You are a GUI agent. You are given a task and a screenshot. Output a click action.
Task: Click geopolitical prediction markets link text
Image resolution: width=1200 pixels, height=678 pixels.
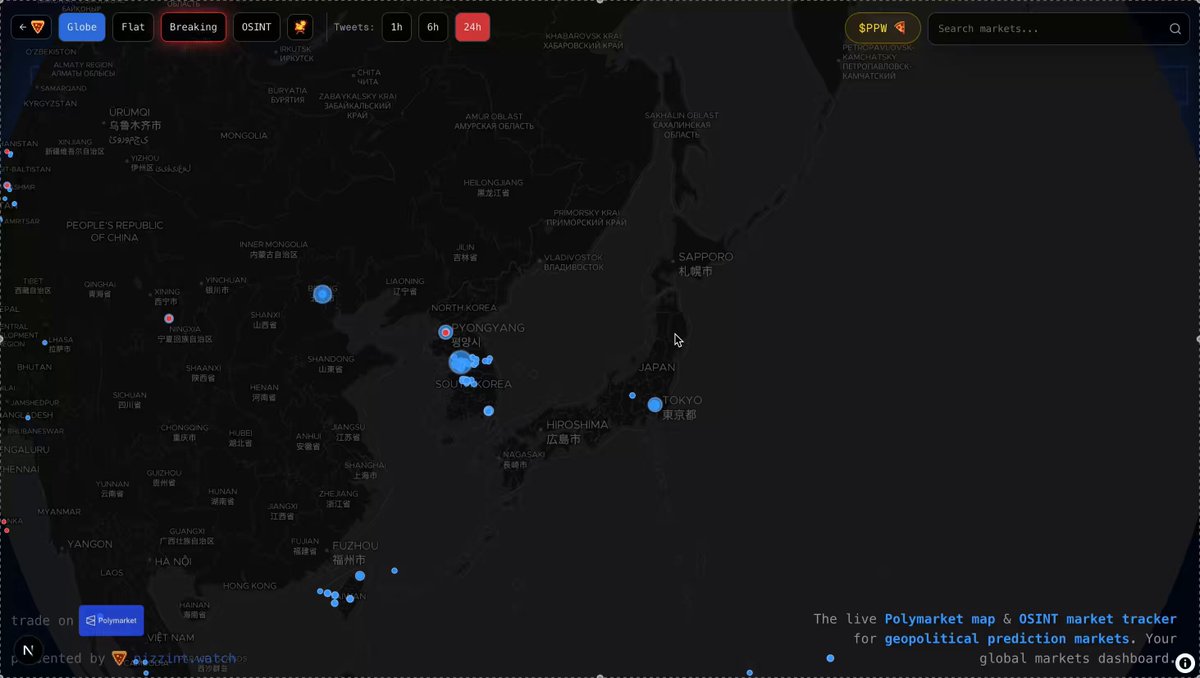click(x=1008, y=638)
